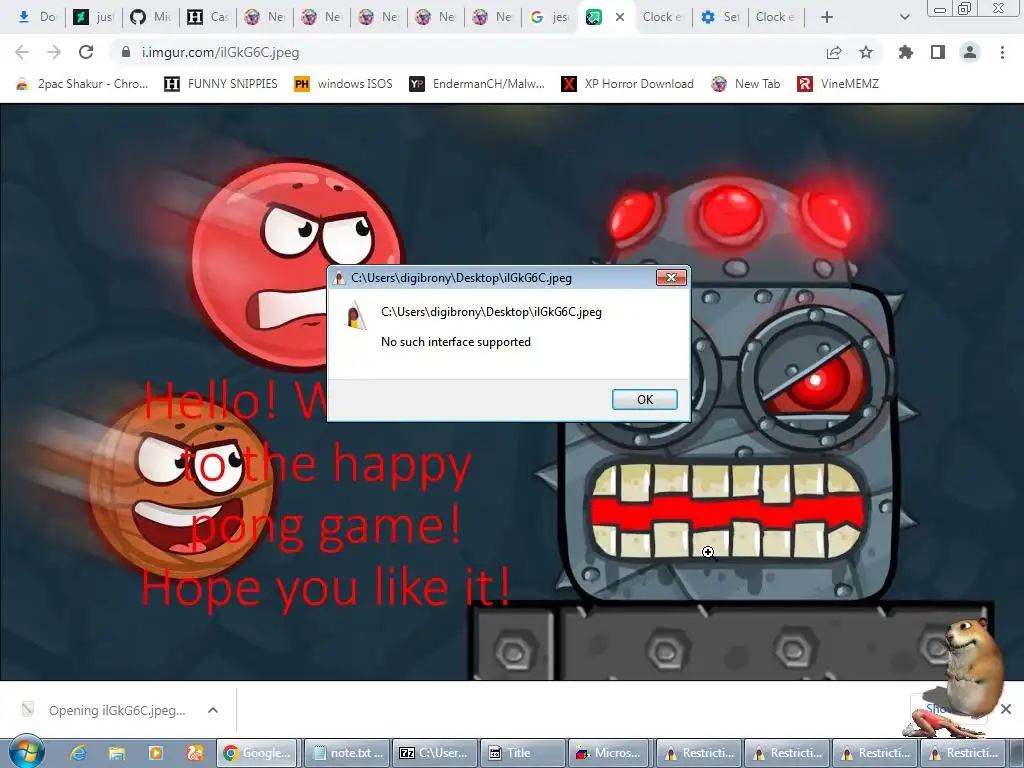Select the Micros... taskbar button
The width and height of the screenshot is (1024, 768).
[x=610, y=753]
